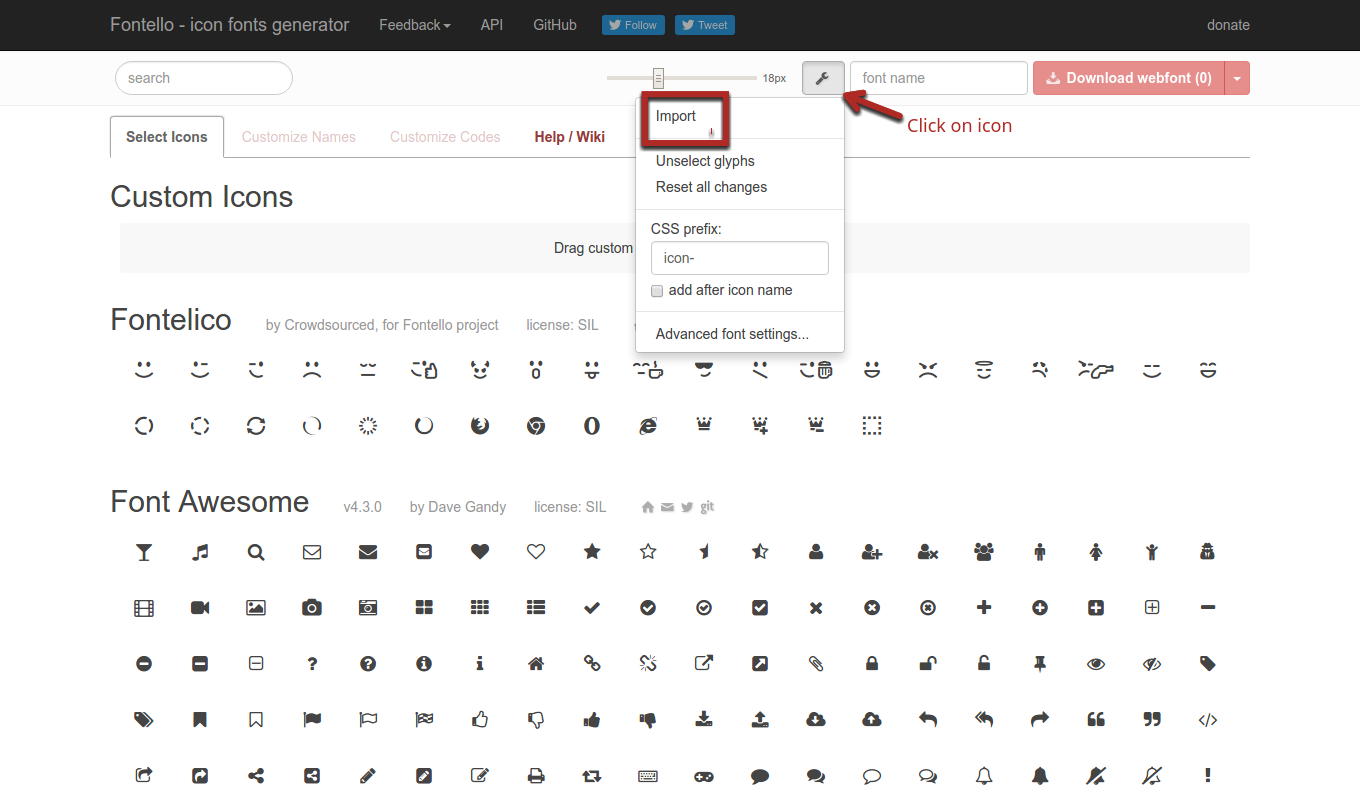This screenshot has height=810, width=1360.
Task: Pick the Chrome browser glyph in Fontelico
Action: click(x=536, y=427)
